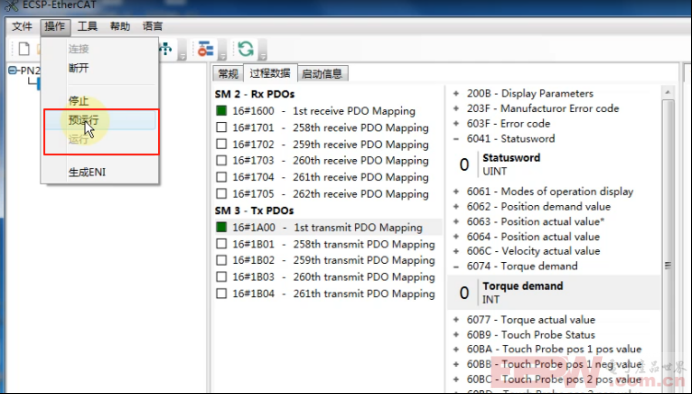
Task: Click the green refresh toolbar icon
Action: (x=245, y=49)
